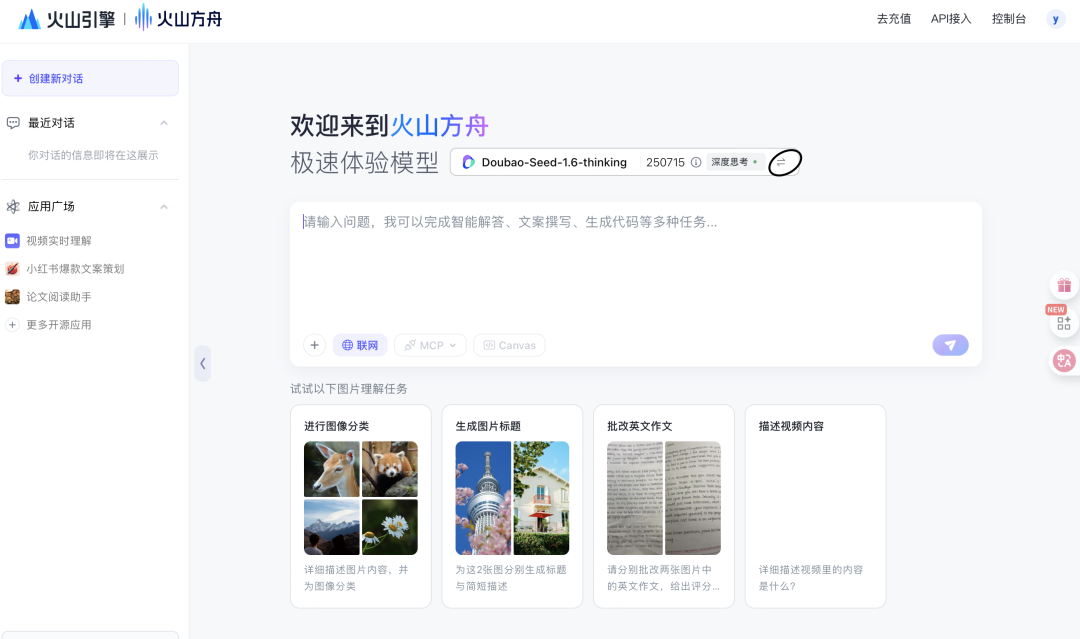
Task: Click the 创建新对话 button
Action: 90,78
